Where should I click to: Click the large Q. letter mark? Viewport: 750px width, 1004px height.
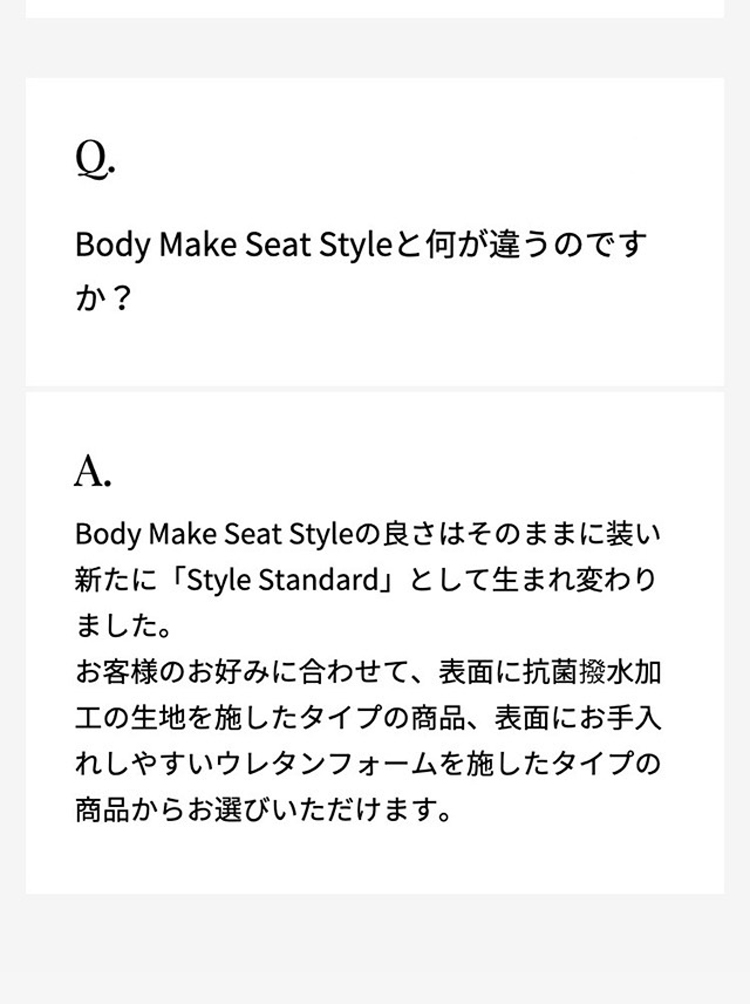[95, 159]
